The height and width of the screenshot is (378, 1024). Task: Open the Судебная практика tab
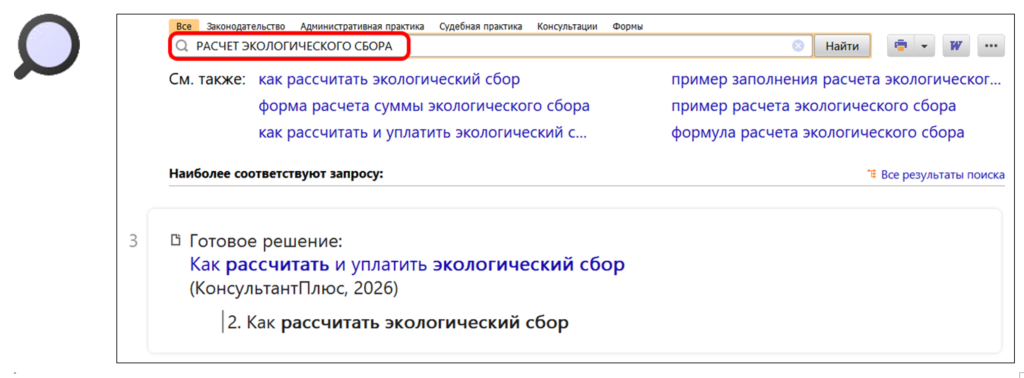point(481,27)
